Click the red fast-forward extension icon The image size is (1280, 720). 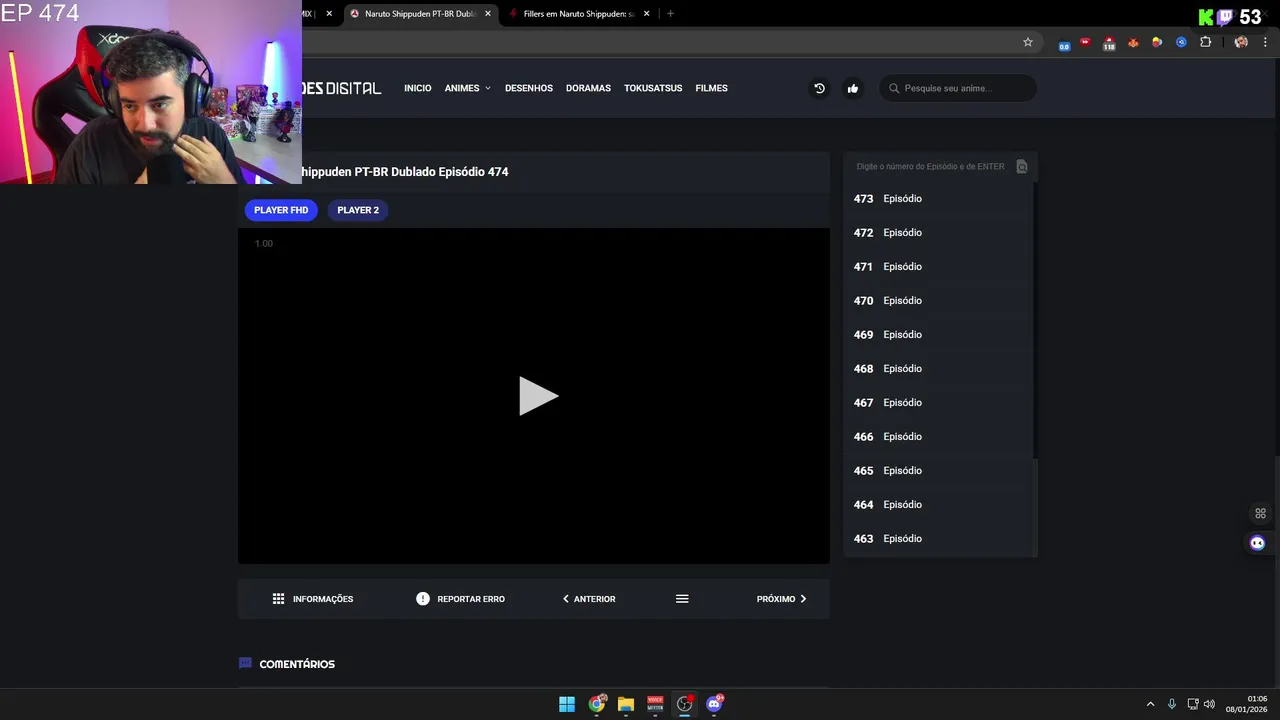point(1086,42)
